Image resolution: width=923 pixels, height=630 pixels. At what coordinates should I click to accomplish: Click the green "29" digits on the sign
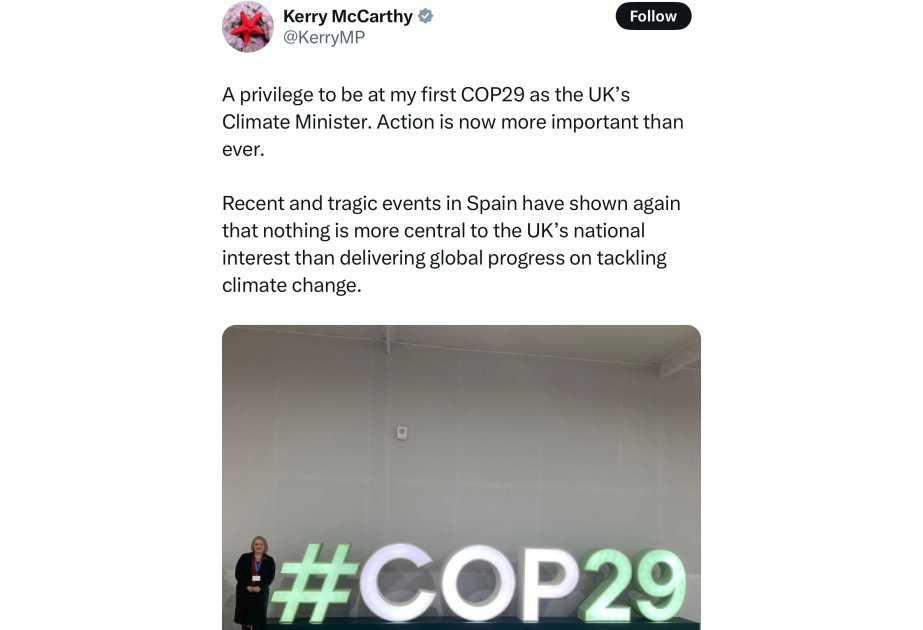632,585
